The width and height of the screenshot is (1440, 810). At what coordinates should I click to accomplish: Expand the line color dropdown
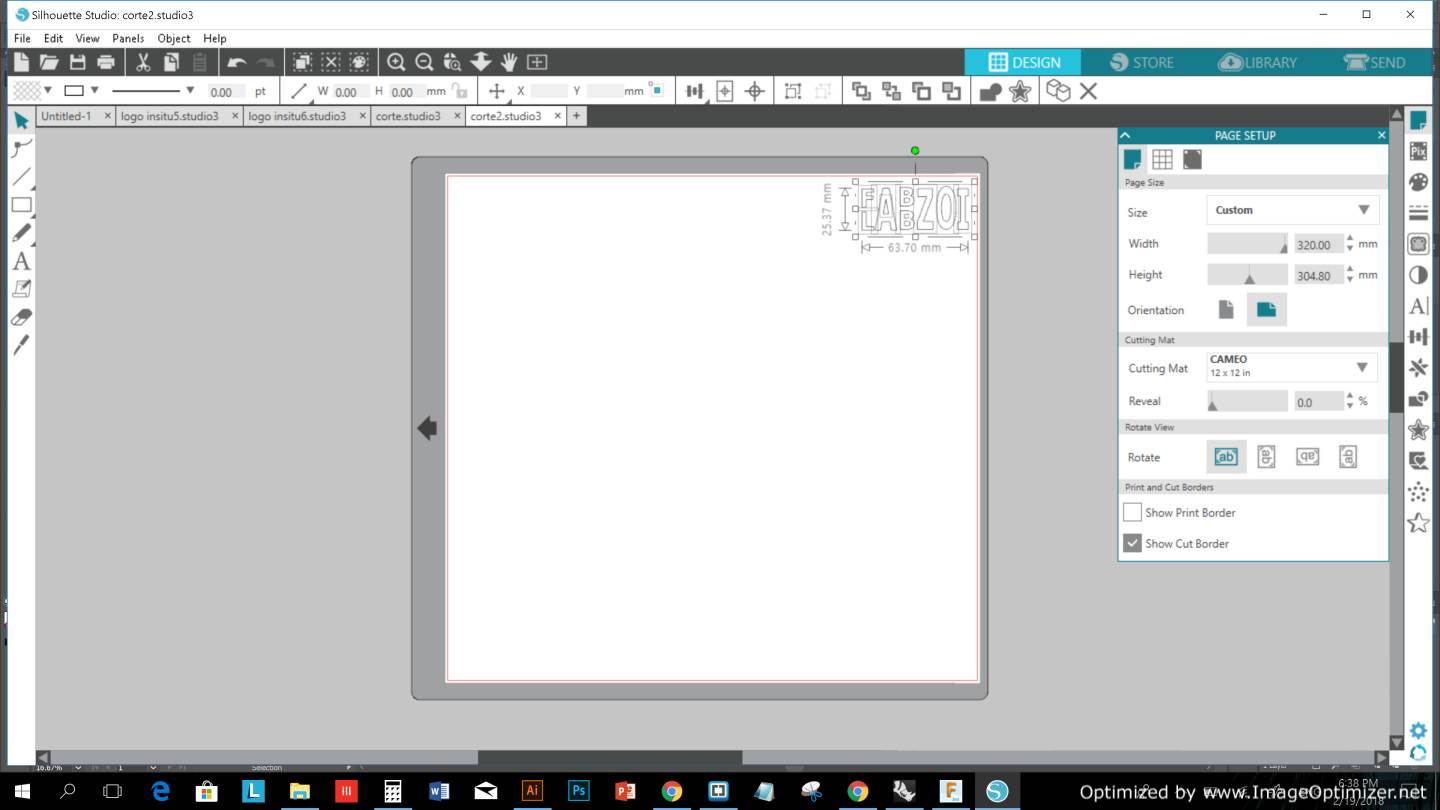(95, 91)
